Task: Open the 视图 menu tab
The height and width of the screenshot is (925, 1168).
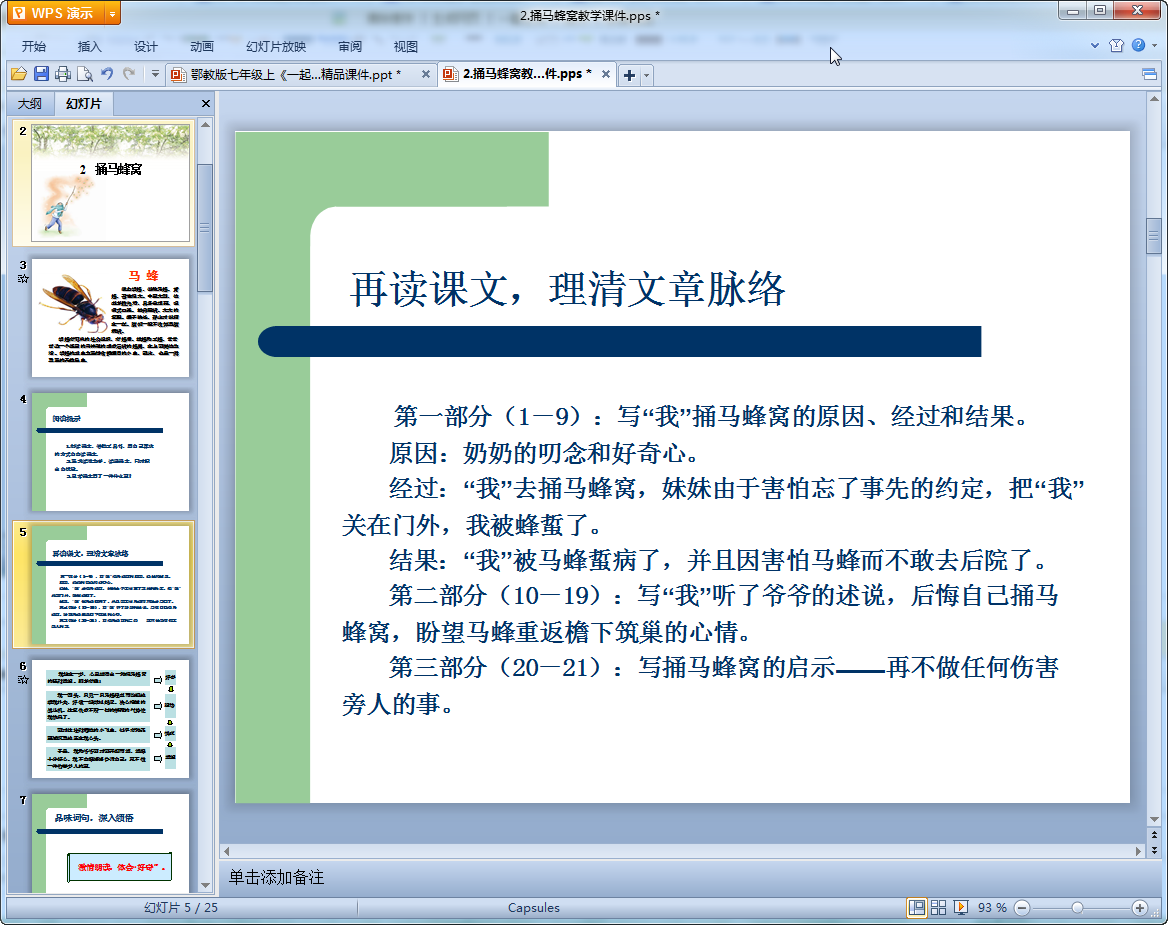Action: [x=406, y=46]
